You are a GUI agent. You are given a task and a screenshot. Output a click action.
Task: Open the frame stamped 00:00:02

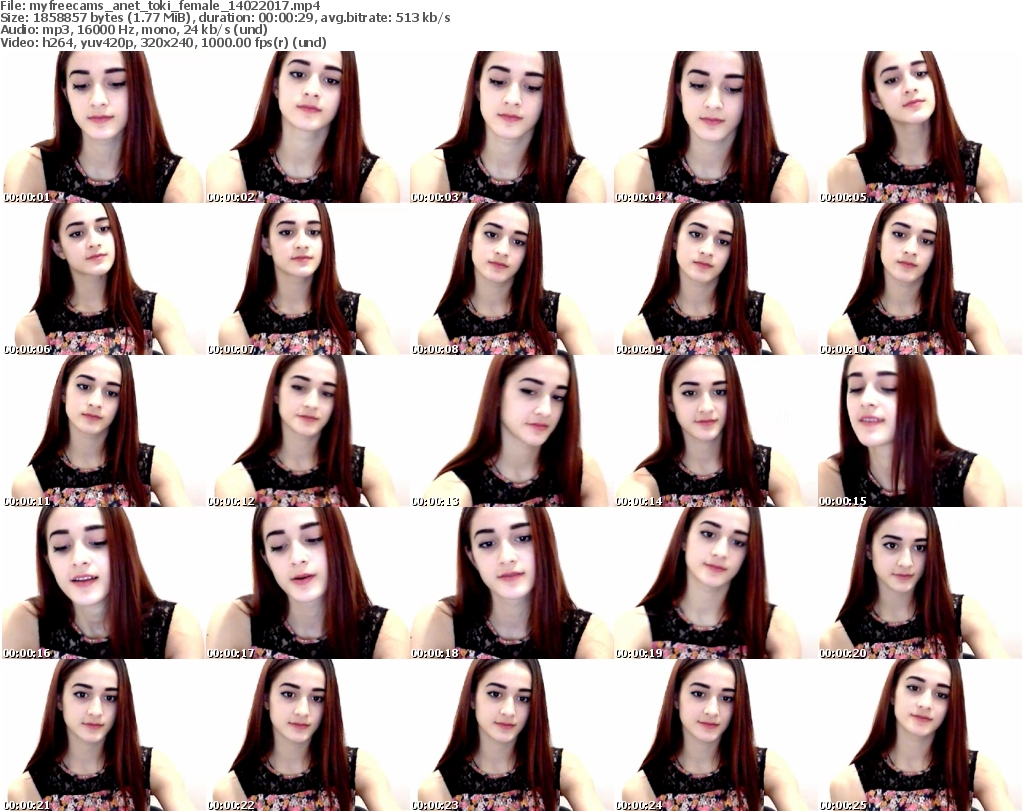point(306,127)
